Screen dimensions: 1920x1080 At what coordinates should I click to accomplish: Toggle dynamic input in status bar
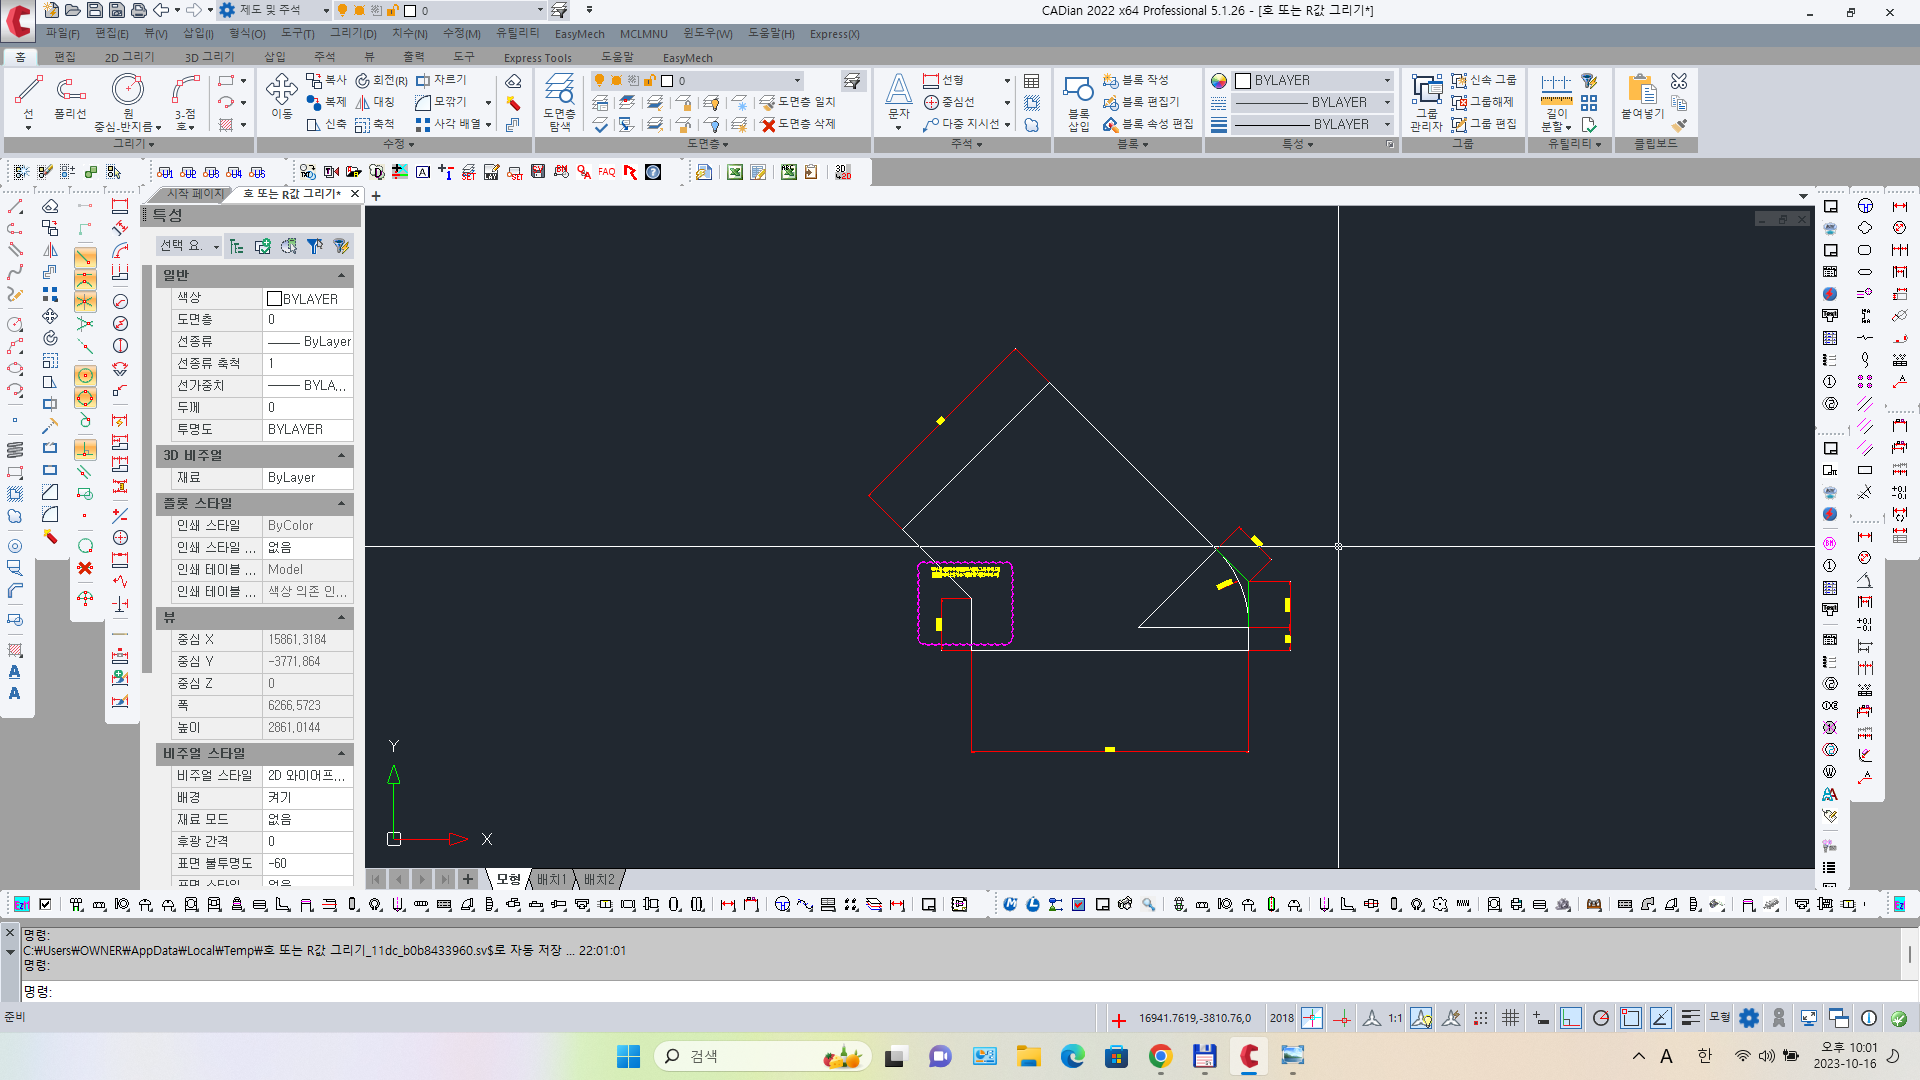(1541, 1018)
